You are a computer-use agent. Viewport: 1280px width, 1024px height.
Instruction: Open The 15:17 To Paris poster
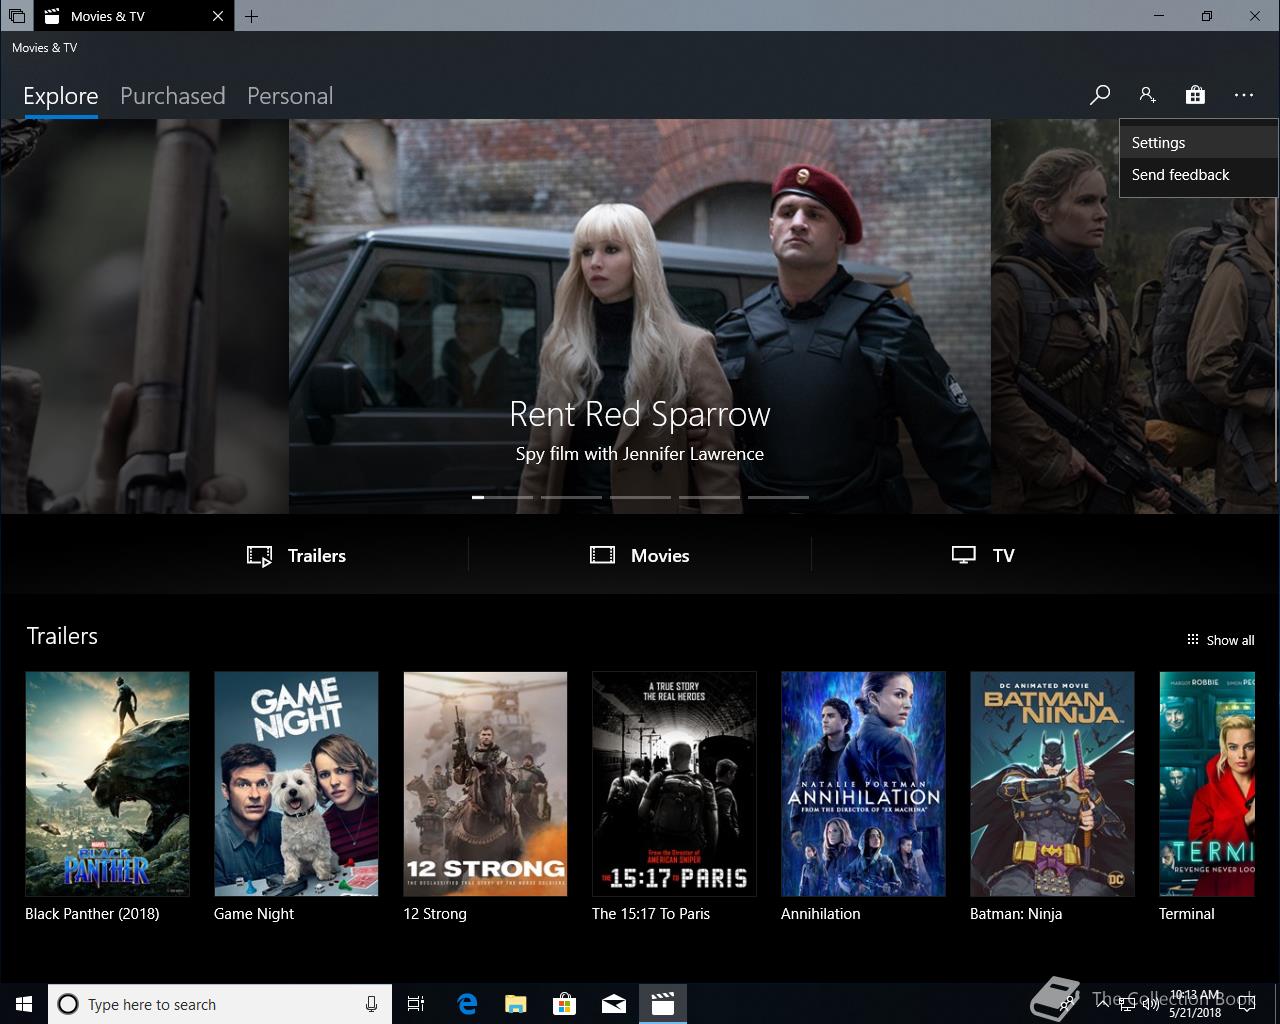(x=674, y=784)
